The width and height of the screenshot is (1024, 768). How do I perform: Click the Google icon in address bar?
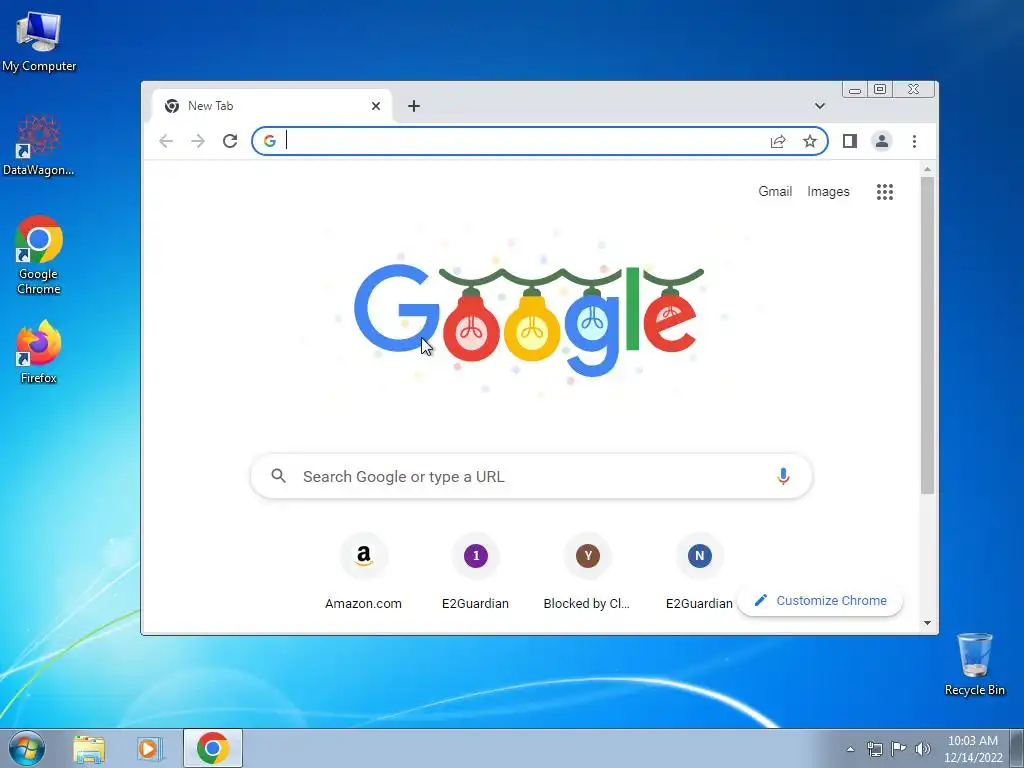click(x=270, y=141)
